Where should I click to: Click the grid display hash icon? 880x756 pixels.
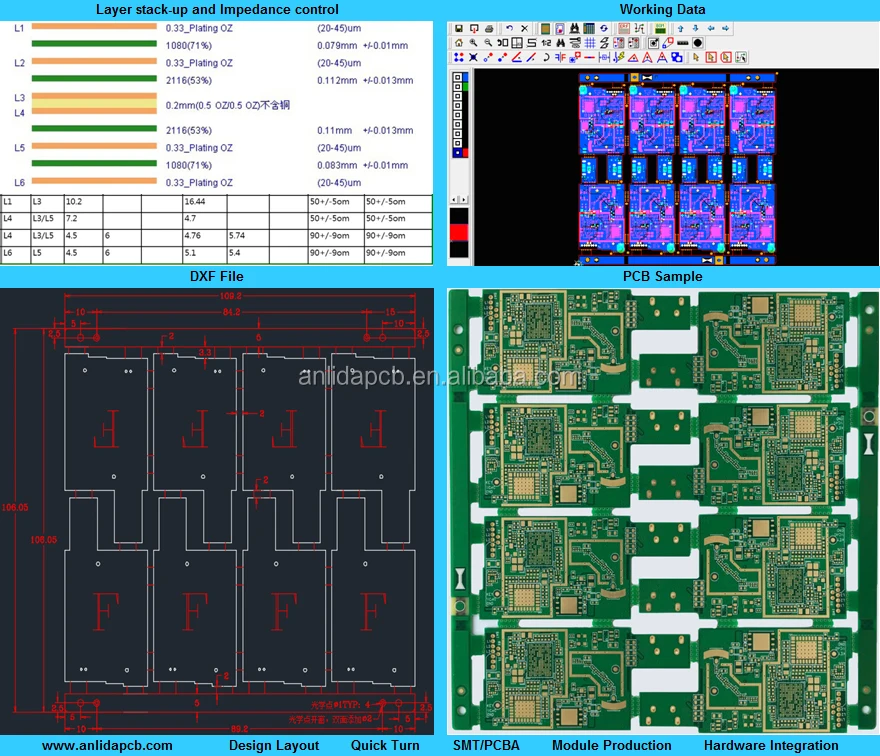(591, 43)
